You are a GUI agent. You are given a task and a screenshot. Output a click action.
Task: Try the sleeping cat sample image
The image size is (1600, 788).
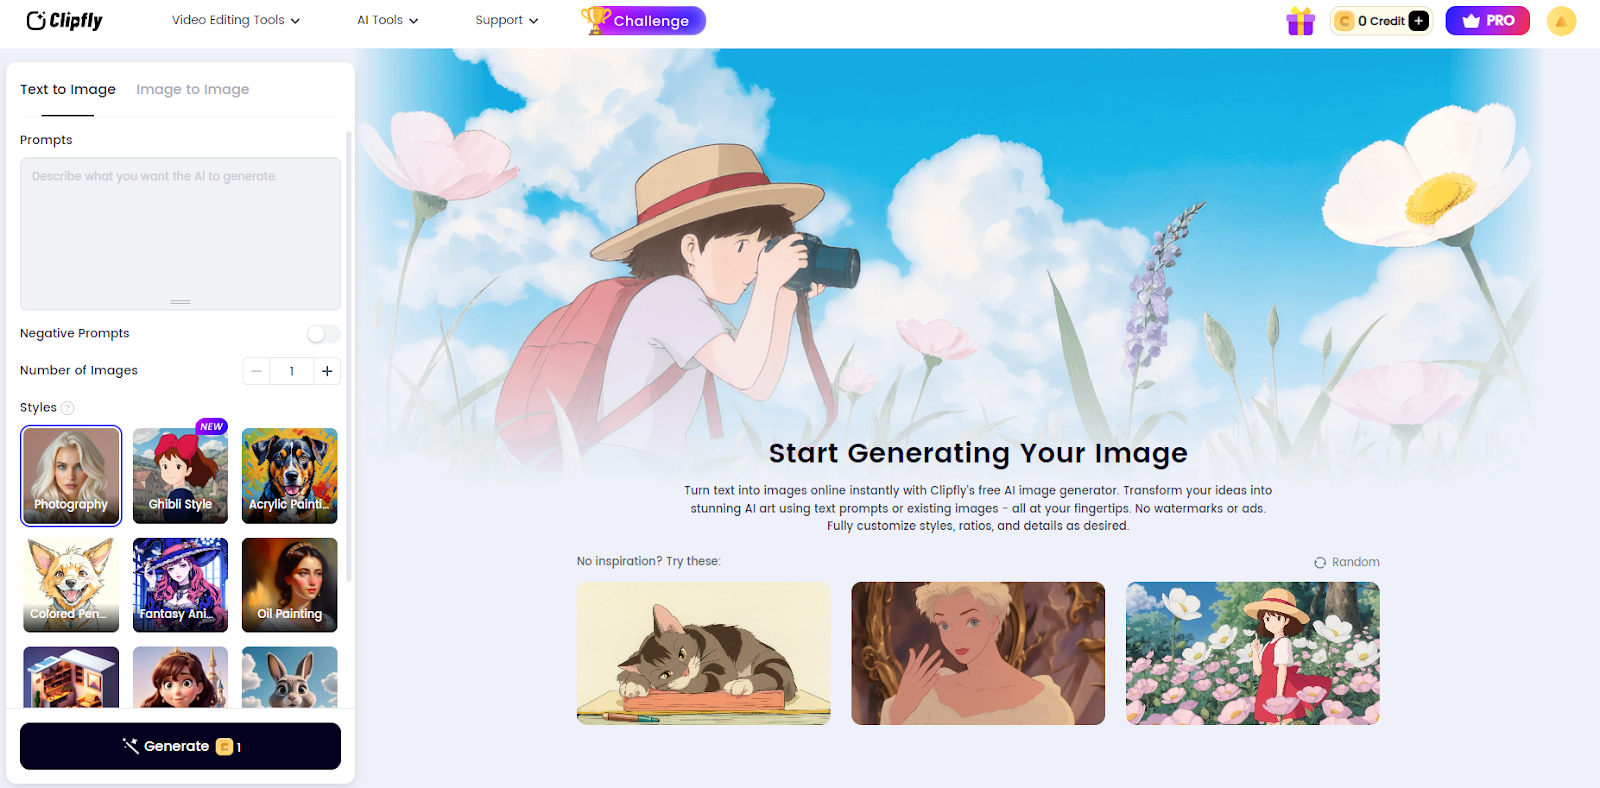[704, 653]
